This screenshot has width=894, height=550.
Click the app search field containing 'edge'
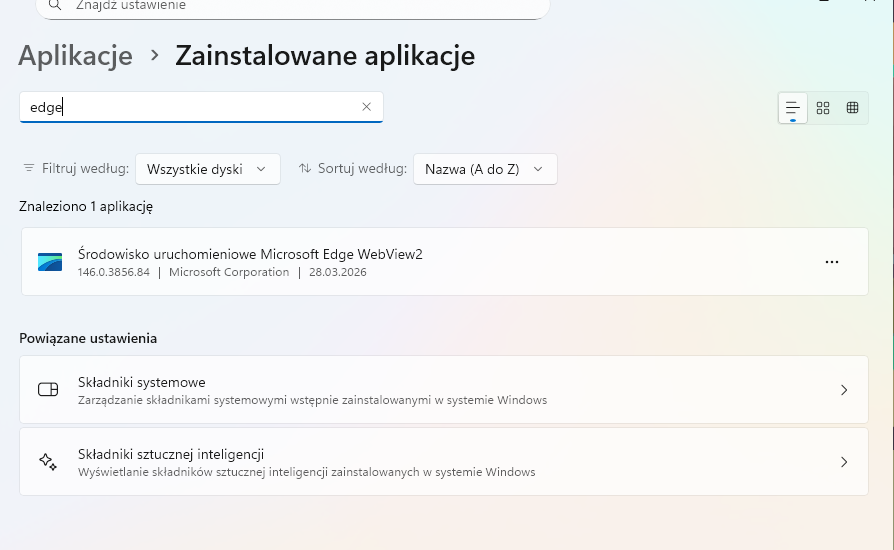[x=190, y=107]
